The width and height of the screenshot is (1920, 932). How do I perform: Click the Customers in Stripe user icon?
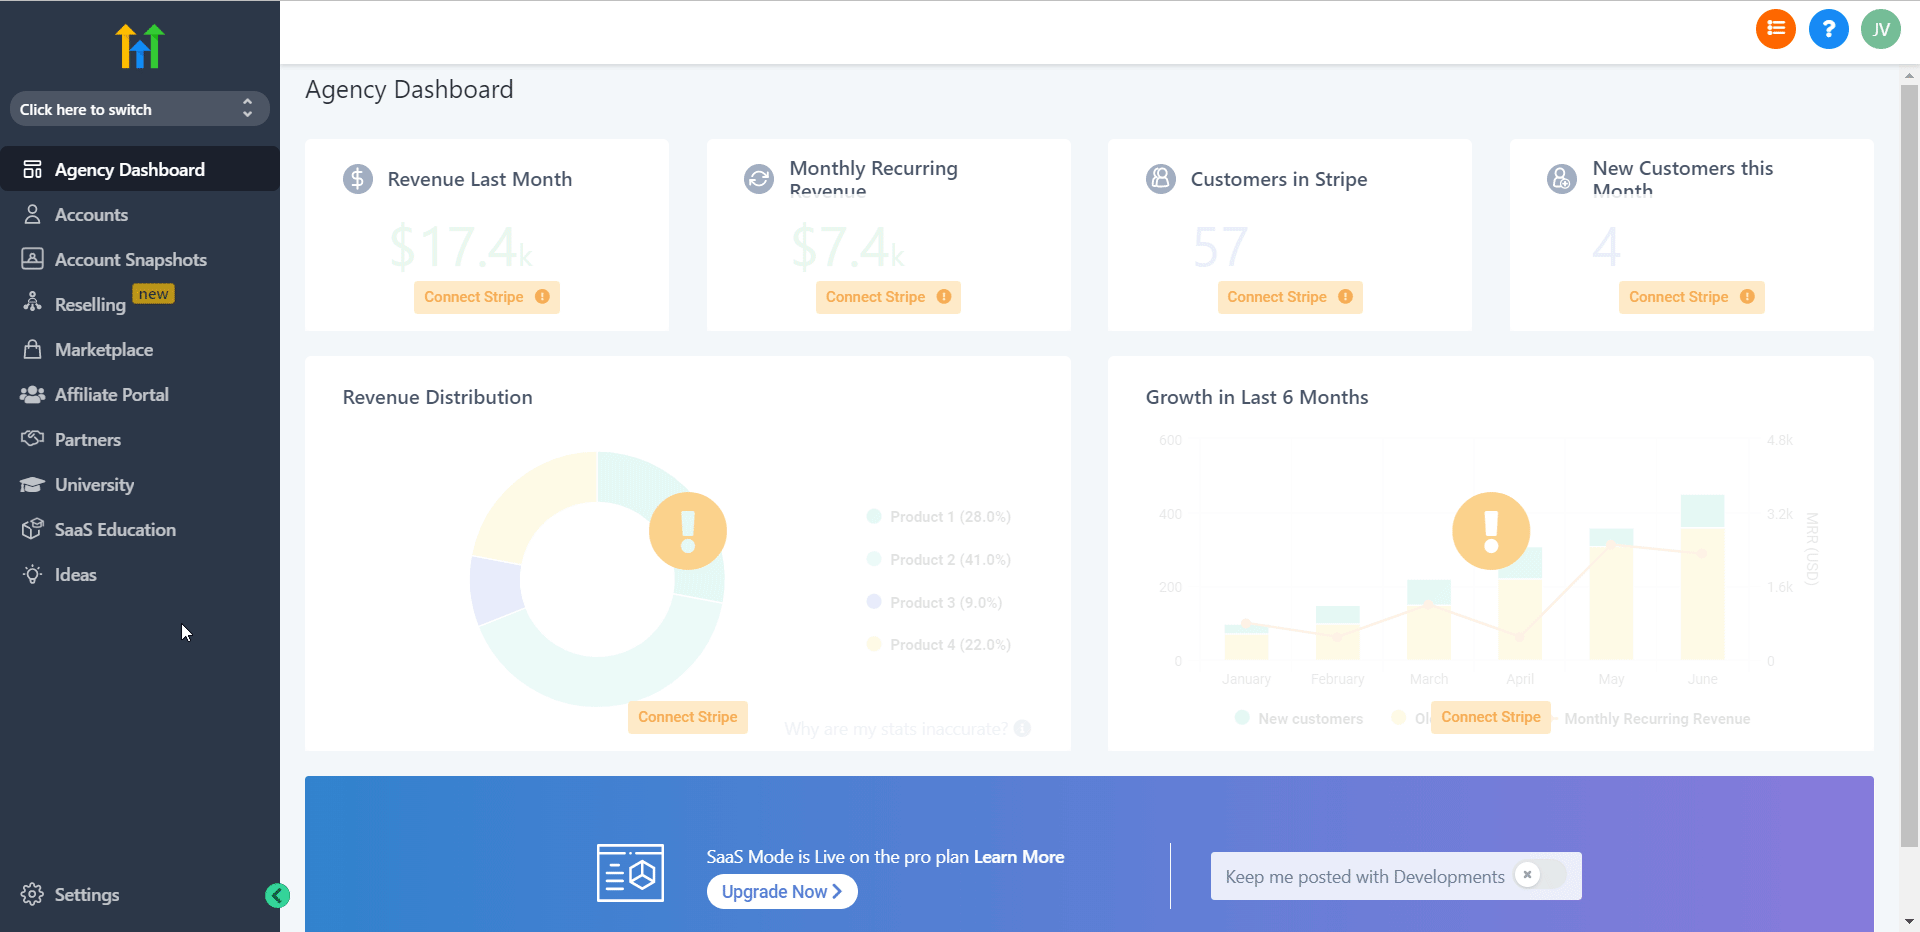point(1160,179)
